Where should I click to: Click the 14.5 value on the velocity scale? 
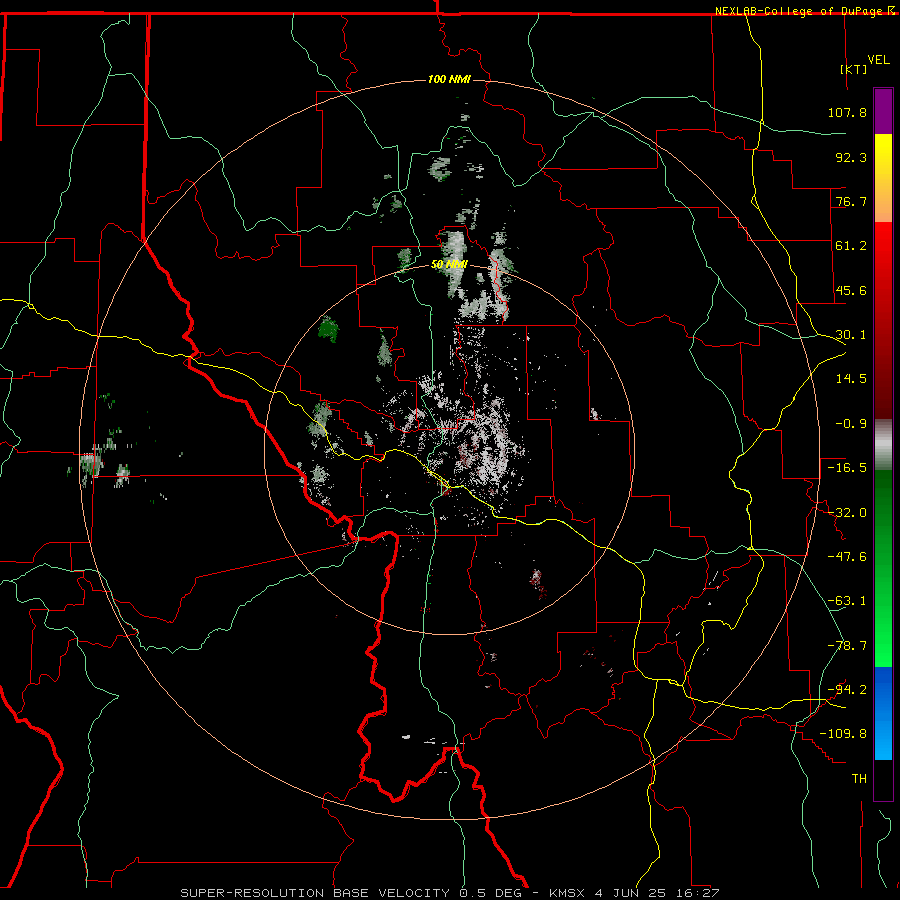pos(851,379)
